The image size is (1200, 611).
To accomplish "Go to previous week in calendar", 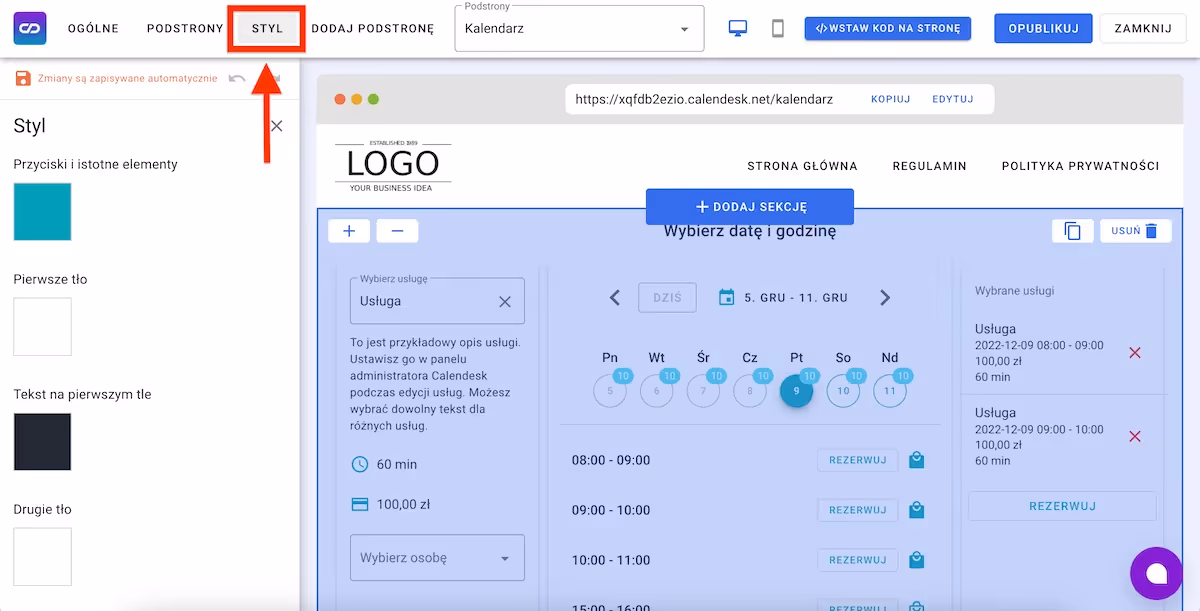I will [x=615, y=297].
